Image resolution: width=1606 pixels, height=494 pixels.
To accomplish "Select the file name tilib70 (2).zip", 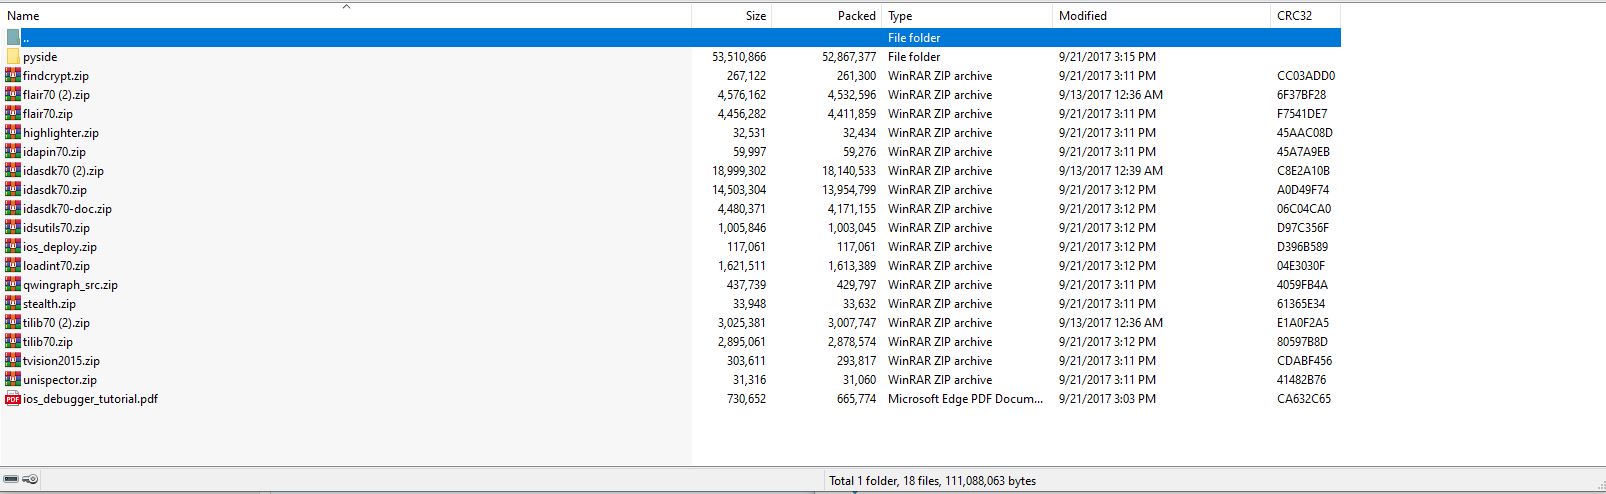I will 56,323.
